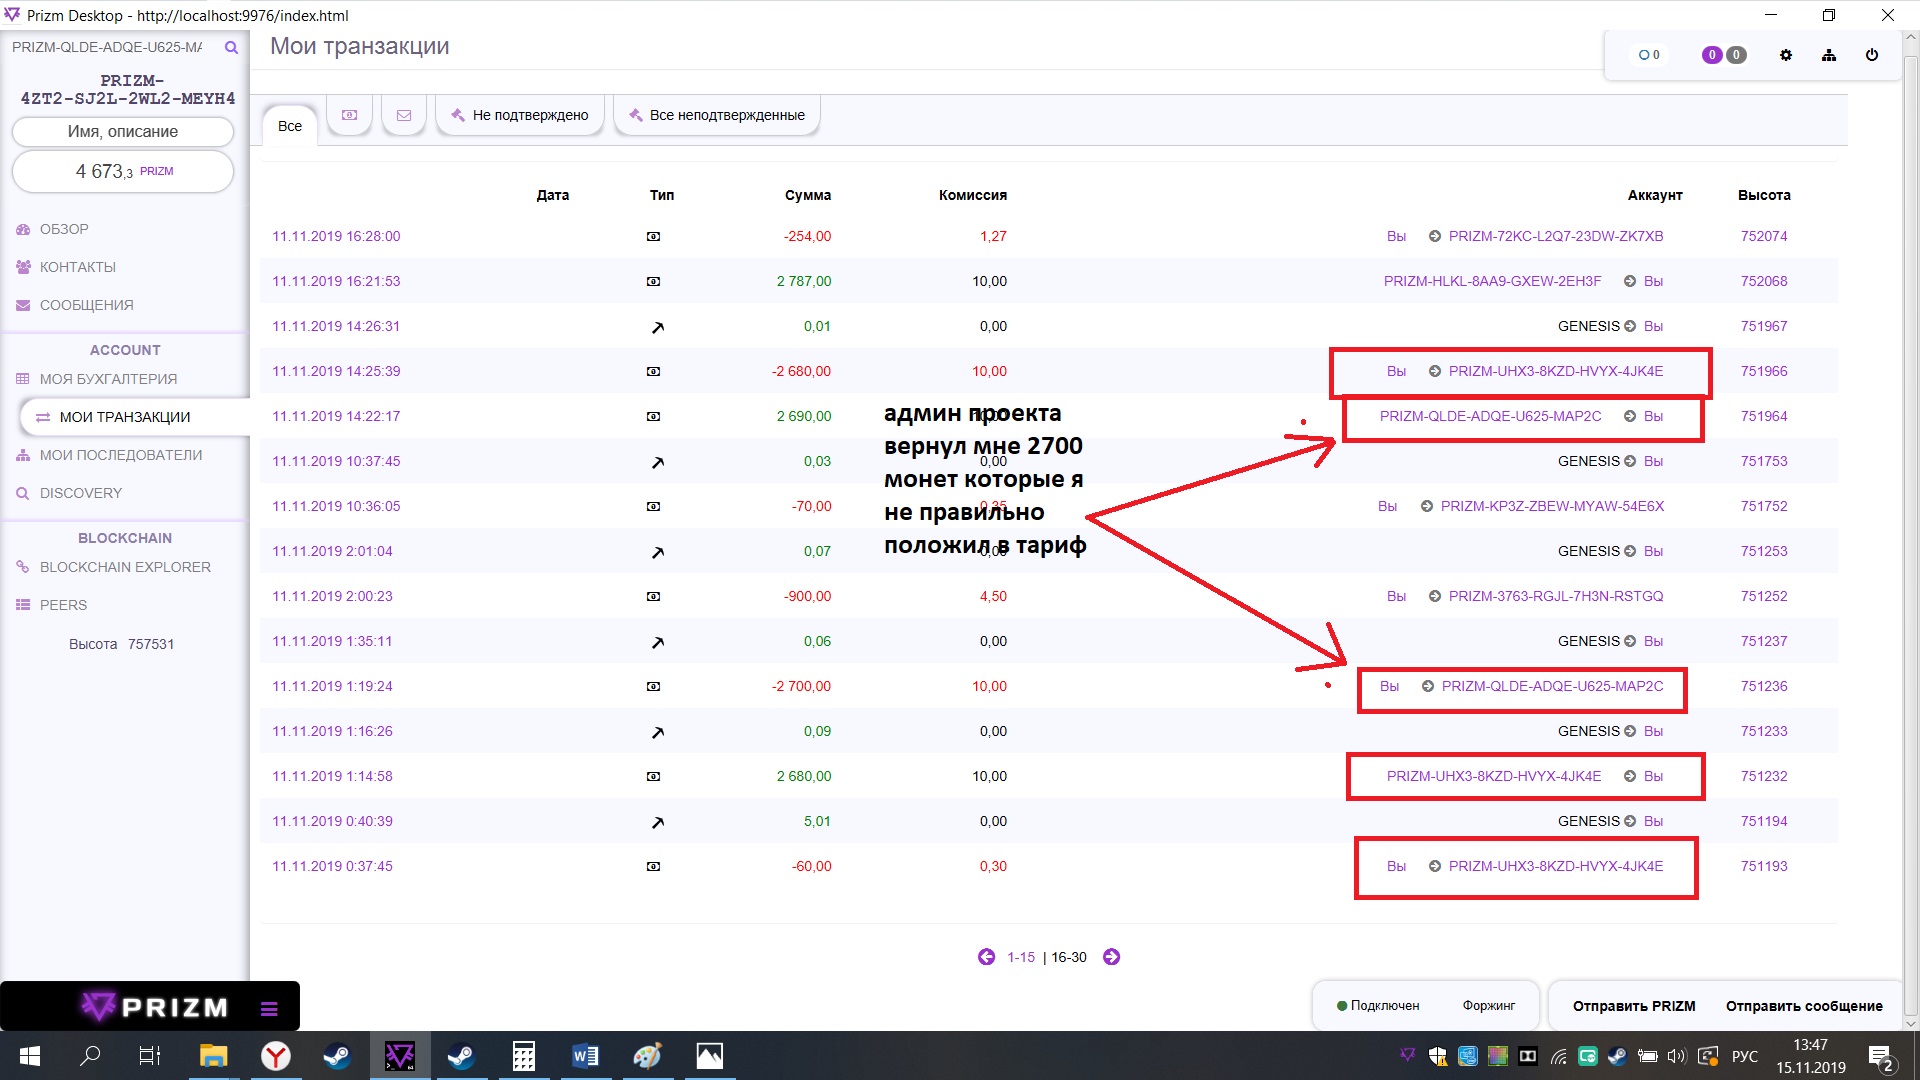Image resolution: width=1920 pixels, height=1080 pixels.
Task: Open Windows taskbar search
Action: 90,1056
